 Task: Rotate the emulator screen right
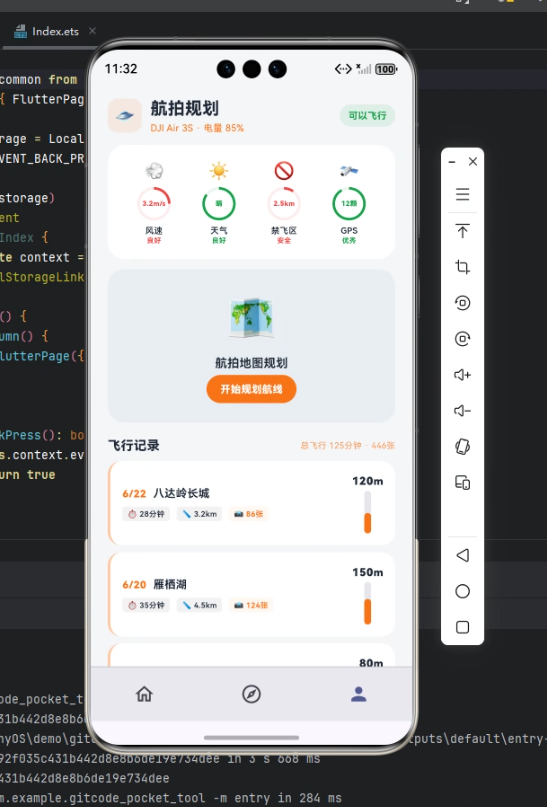click(463, 339)
